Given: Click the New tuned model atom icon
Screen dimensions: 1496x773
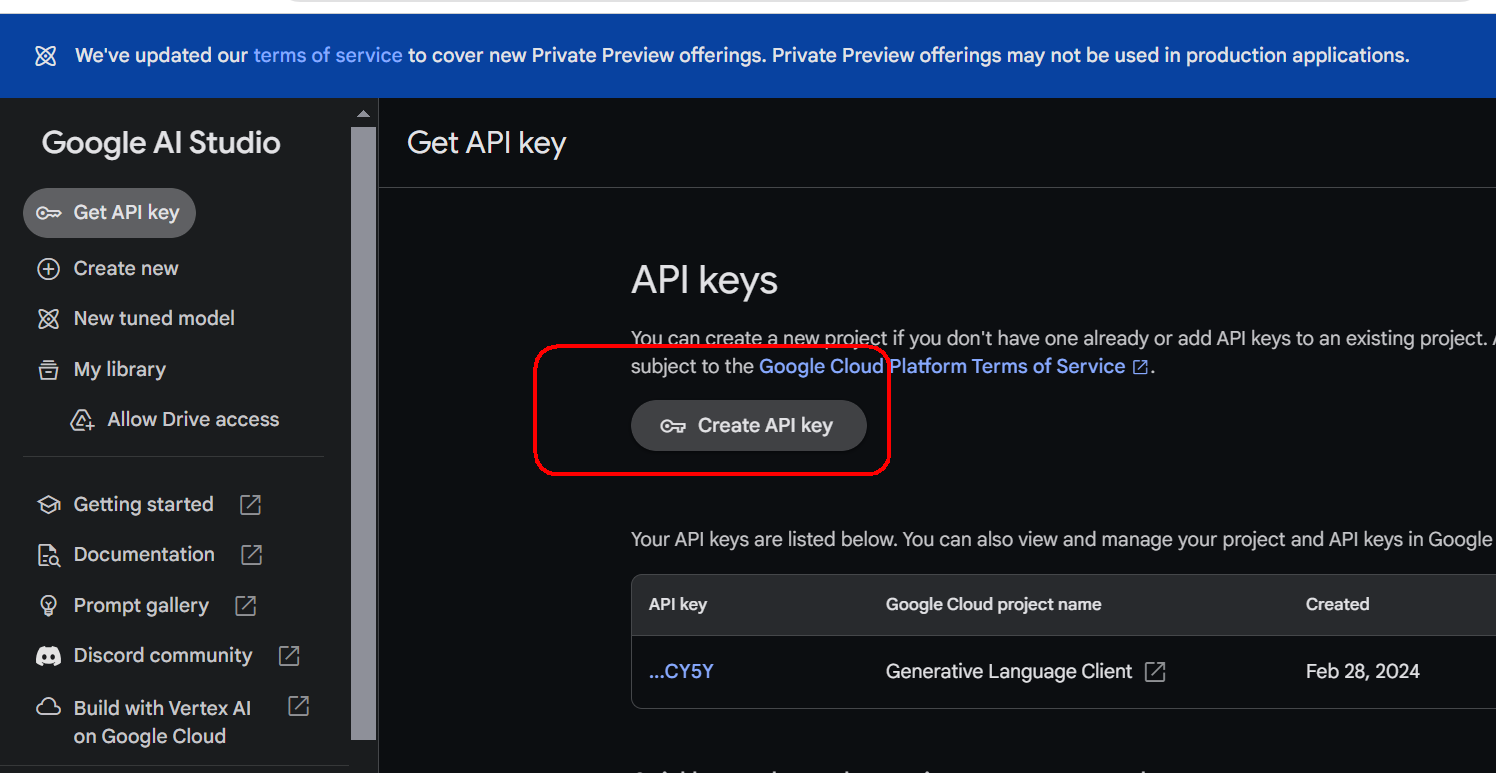Looking at the screenshot, I should tap(48, 319).
